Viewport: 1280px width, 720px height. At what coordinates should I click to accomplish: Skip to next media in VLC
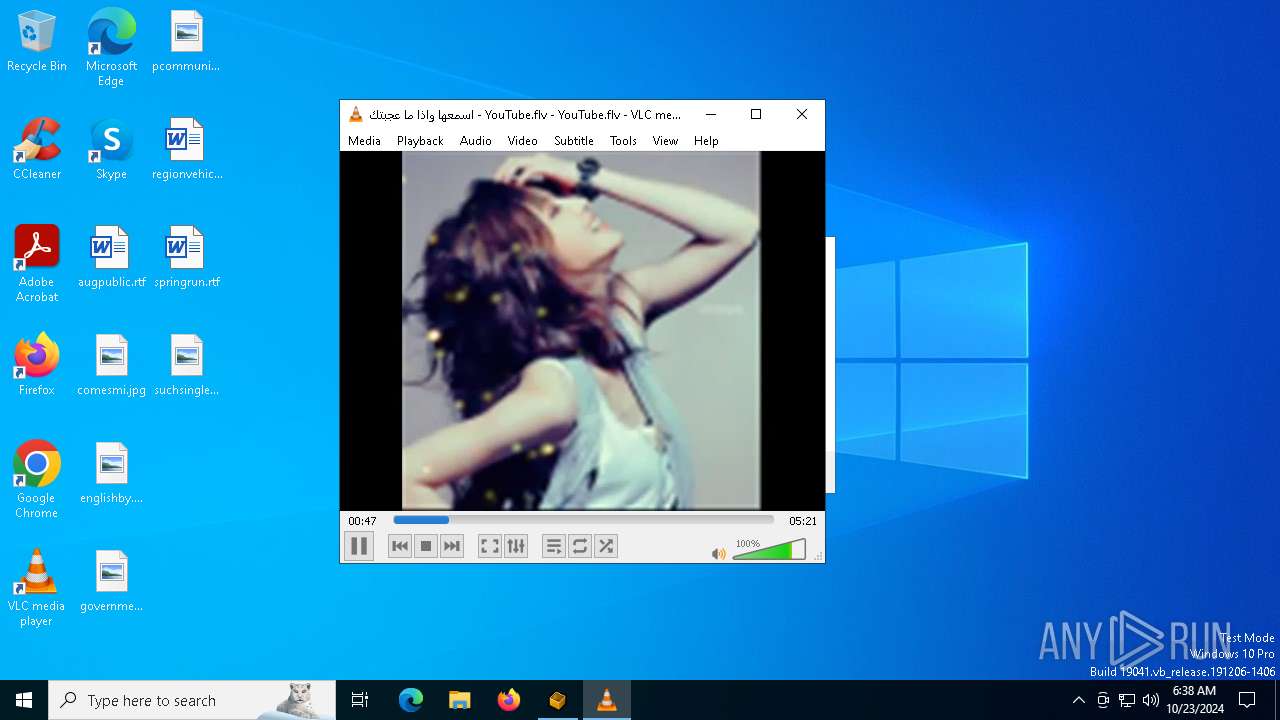tap(452, 546)
